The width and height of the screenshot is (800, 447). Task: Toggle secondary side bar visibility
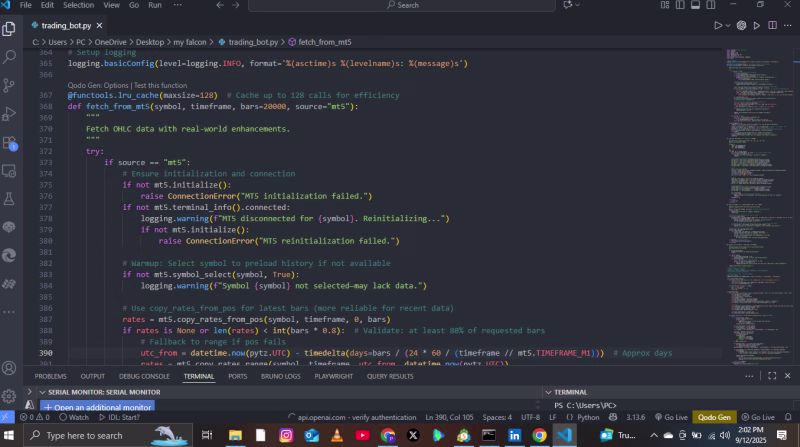[x=711, y=5]
